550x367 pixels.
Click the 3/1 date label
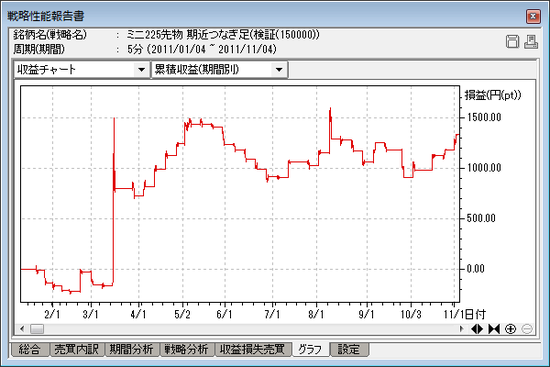(x=90, y=314)
